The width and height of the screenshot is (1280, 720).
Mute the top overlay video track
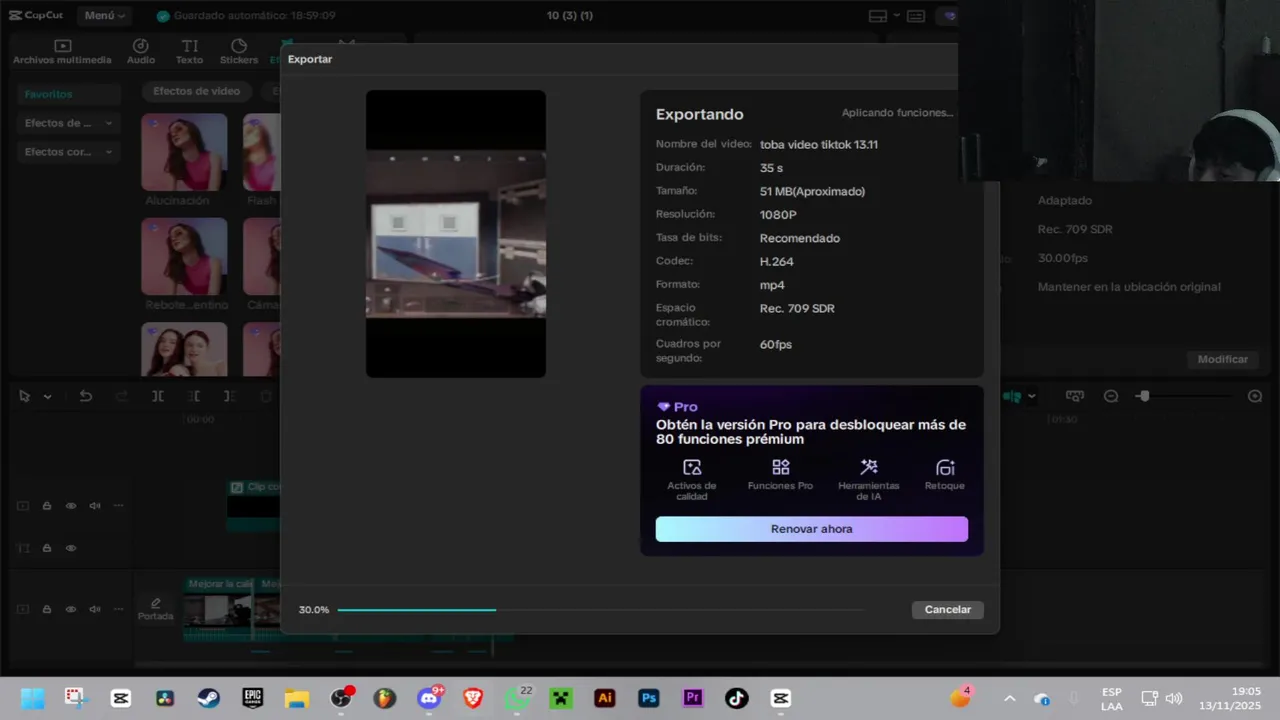click(x=95, y=506)
